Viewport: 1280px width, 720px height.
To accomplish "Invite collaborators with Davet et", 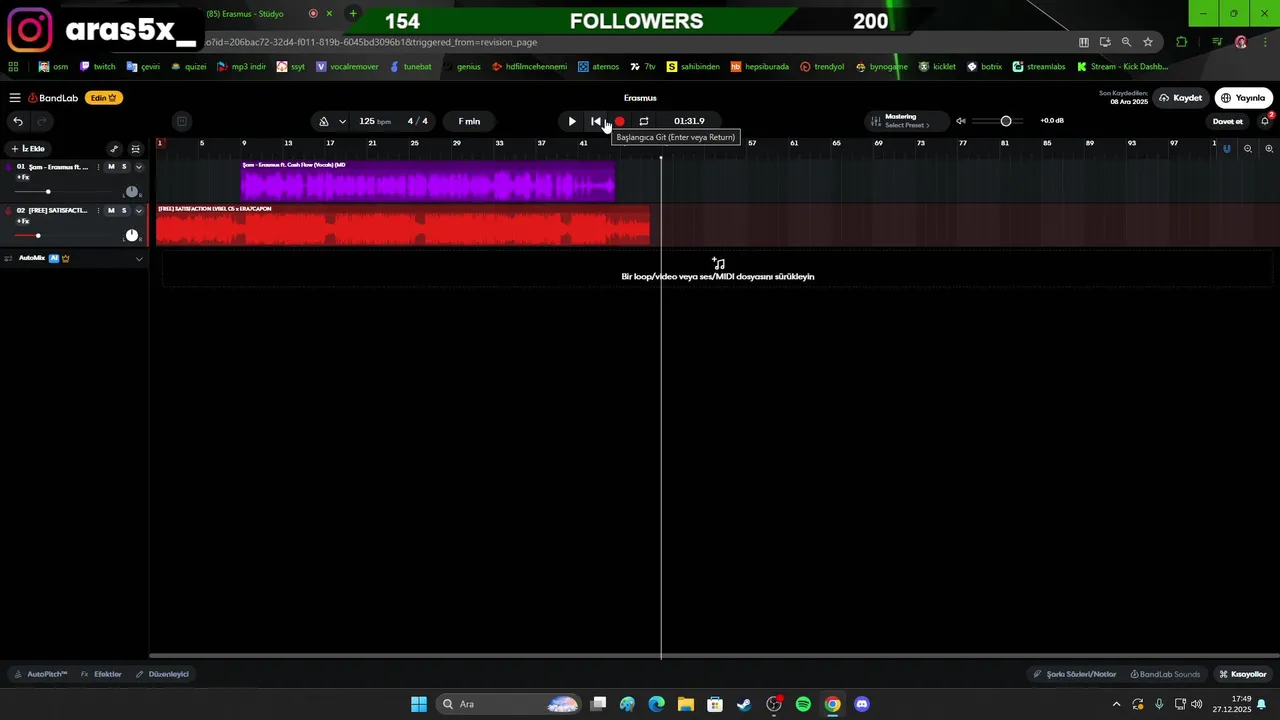I will click(1227, 121).
